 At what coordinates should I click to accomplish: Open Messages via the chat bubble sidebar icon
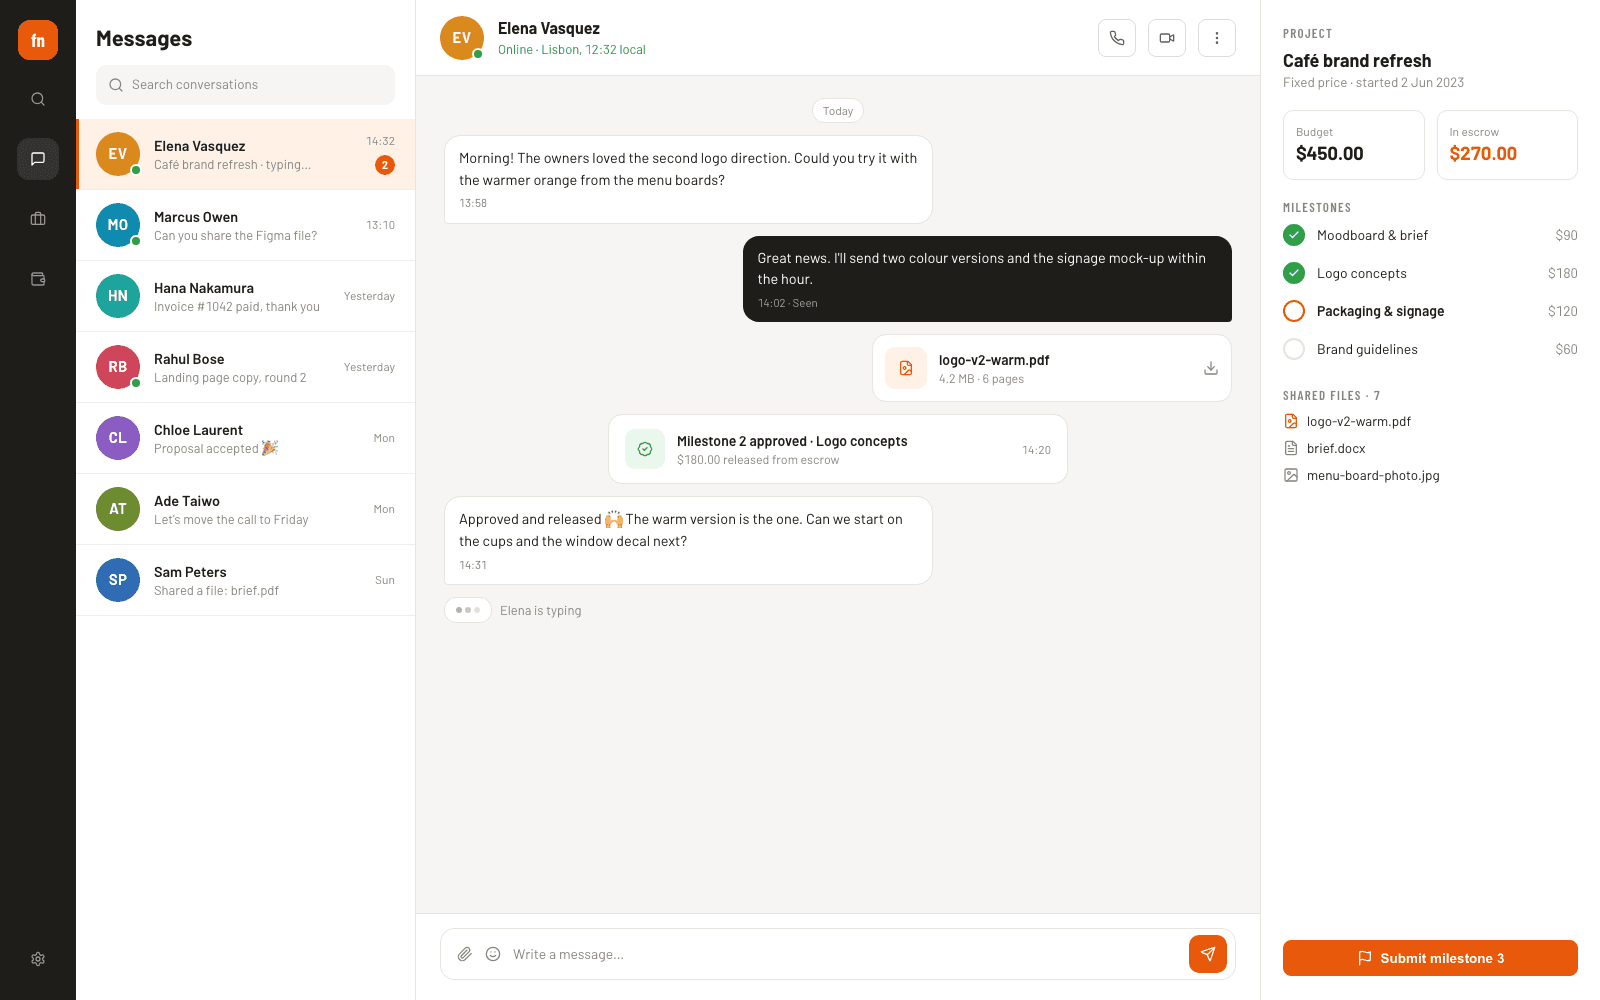click(38, 159)
